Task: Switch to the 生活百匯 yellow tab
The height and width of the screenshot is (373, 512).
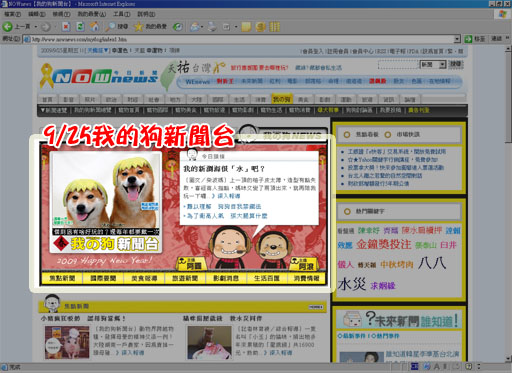Action: pos(267,278)
